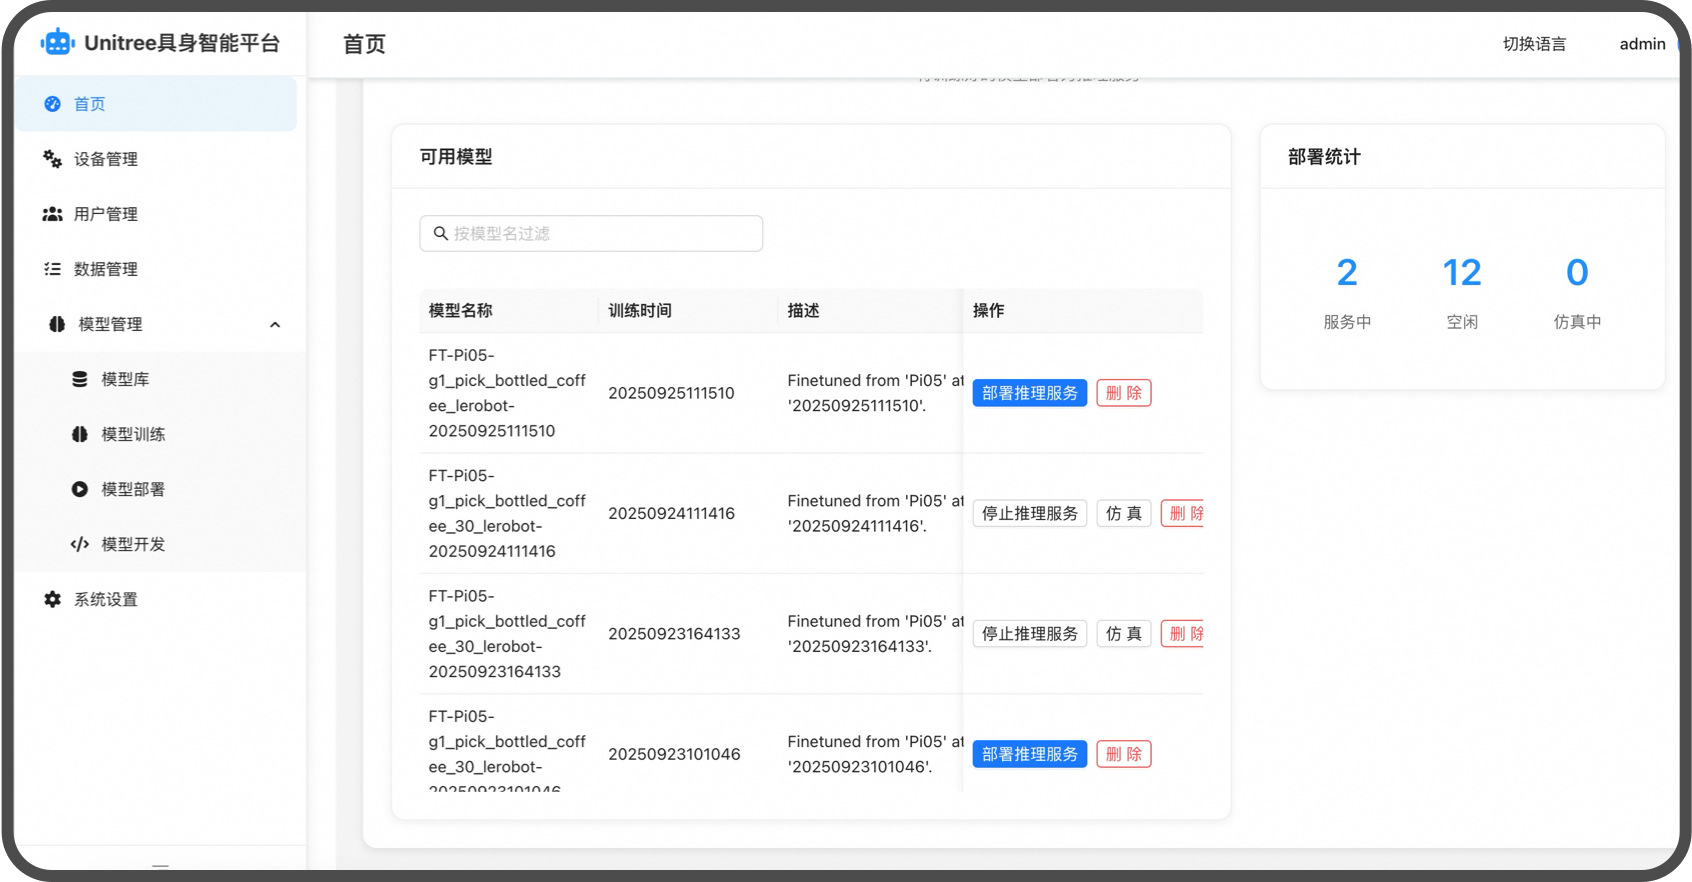Click the list icon for 数据管理
Screen dimensions: 1692x882
(x=53, y=269)
